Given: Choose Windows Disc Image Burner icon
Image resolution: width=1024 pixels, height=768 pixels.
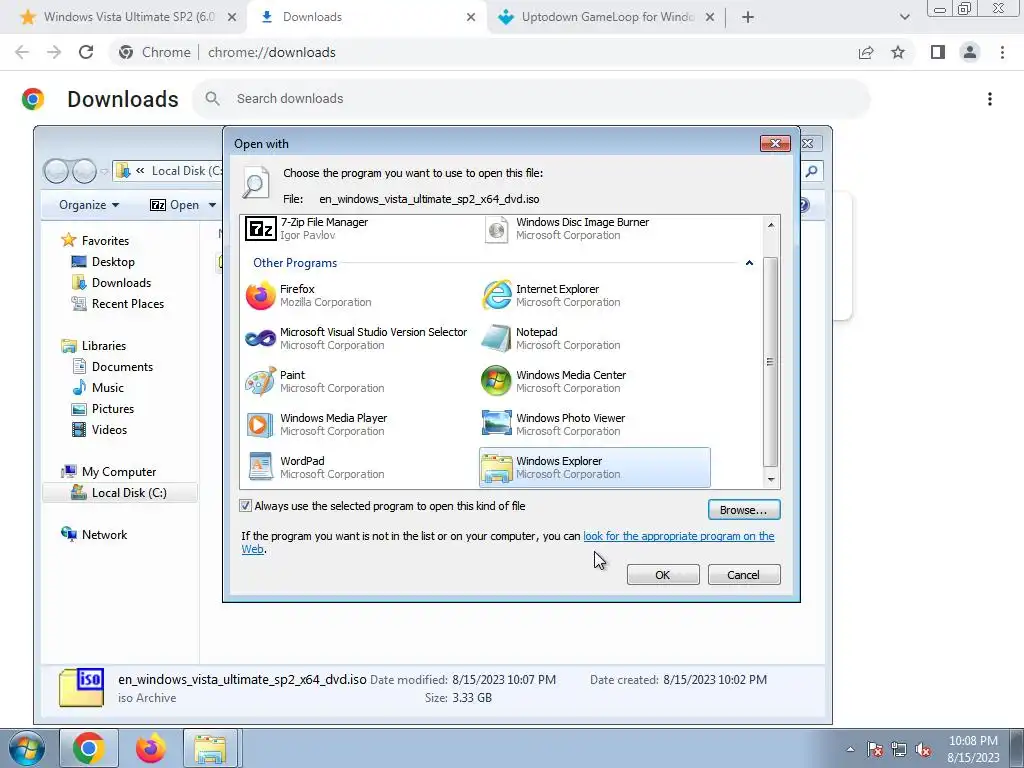Looking at the screenshot, I should [x=496, y=229].
